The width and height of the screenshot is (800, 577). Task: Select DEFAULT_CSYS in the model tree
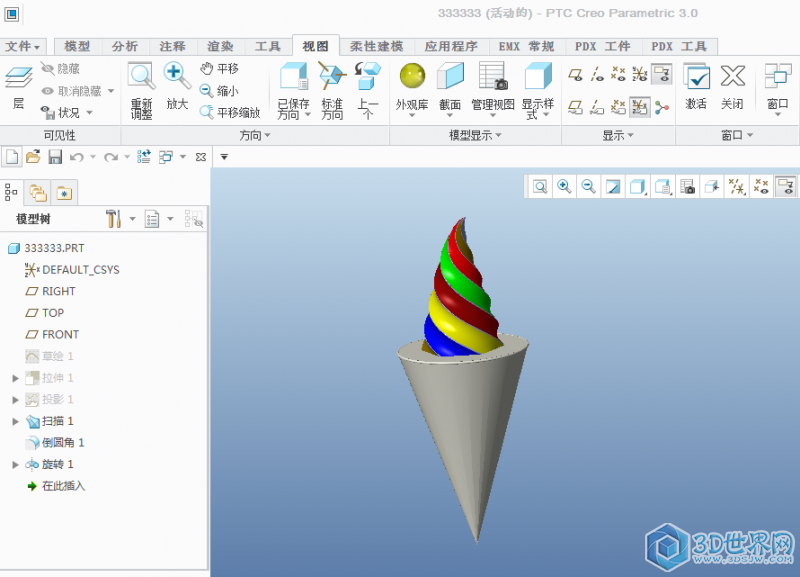point(72,270)
